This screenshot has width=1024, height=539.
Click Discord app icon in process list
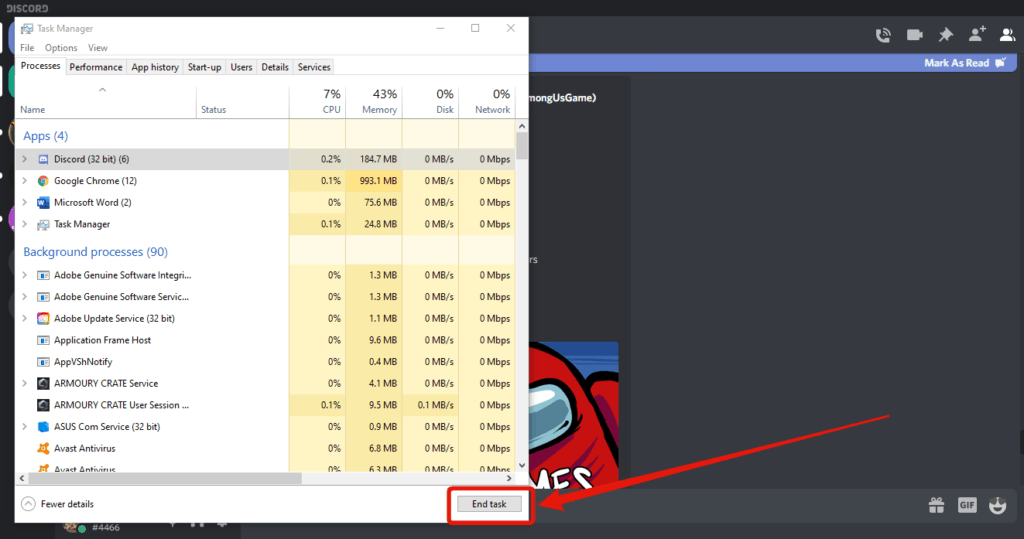click(x=43, y=159)
